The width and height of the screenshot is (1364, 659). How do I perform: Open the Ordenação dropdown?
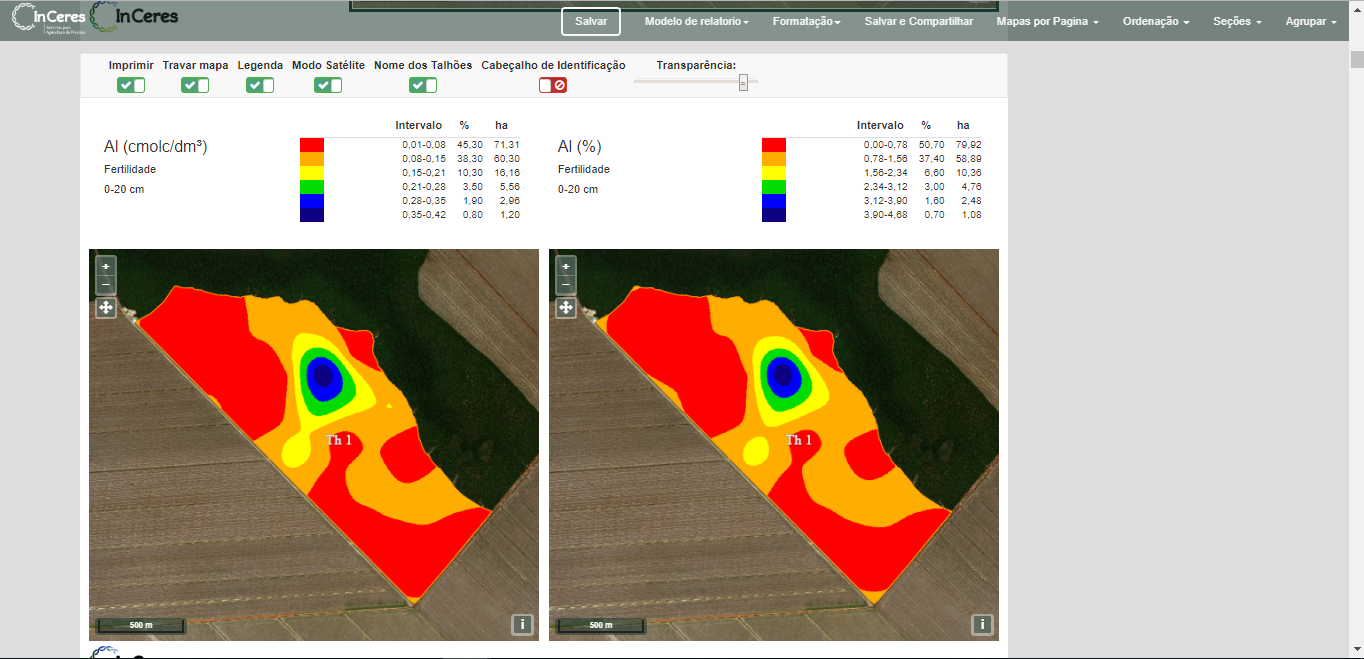[x=1156, y=21]
